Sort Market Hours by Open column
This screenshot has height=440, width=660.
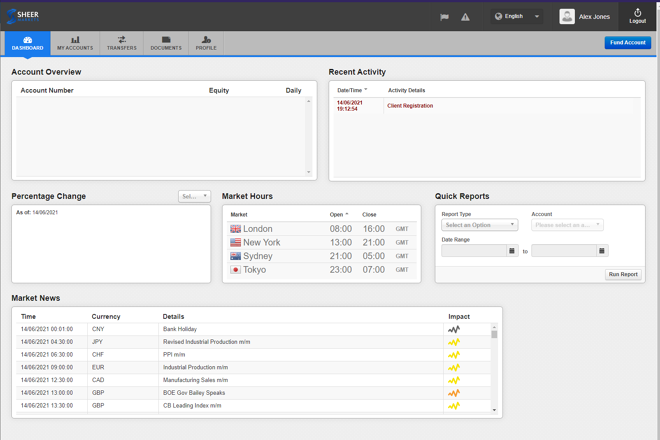tap(339, 215)
